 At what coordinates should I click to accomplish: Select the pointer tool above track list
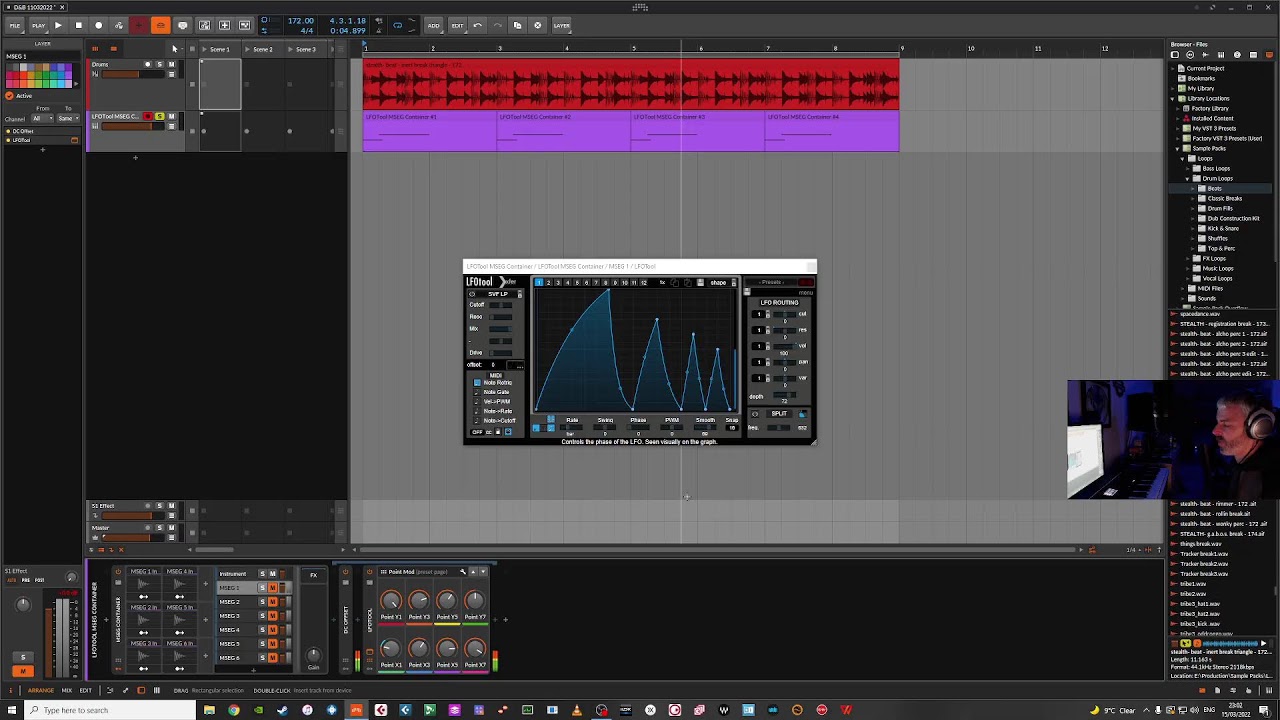(x=174, y=49)
